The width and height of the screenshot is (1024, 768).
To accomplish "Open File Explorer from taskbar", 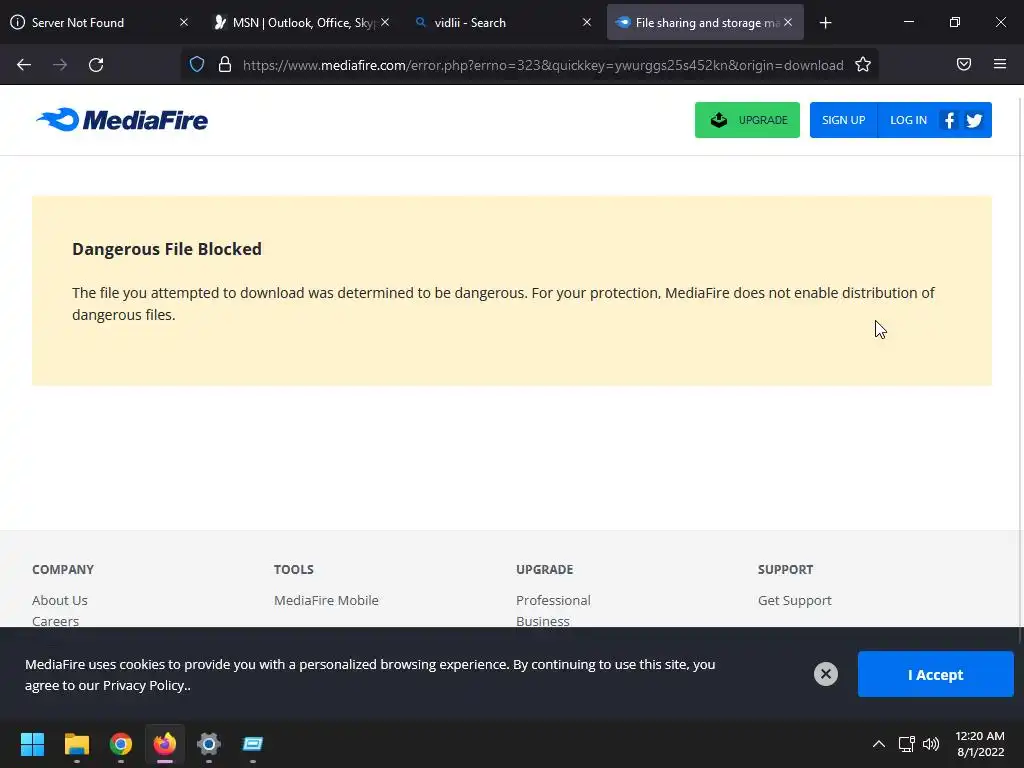I will pyautogui.click(x=76, y=744).
